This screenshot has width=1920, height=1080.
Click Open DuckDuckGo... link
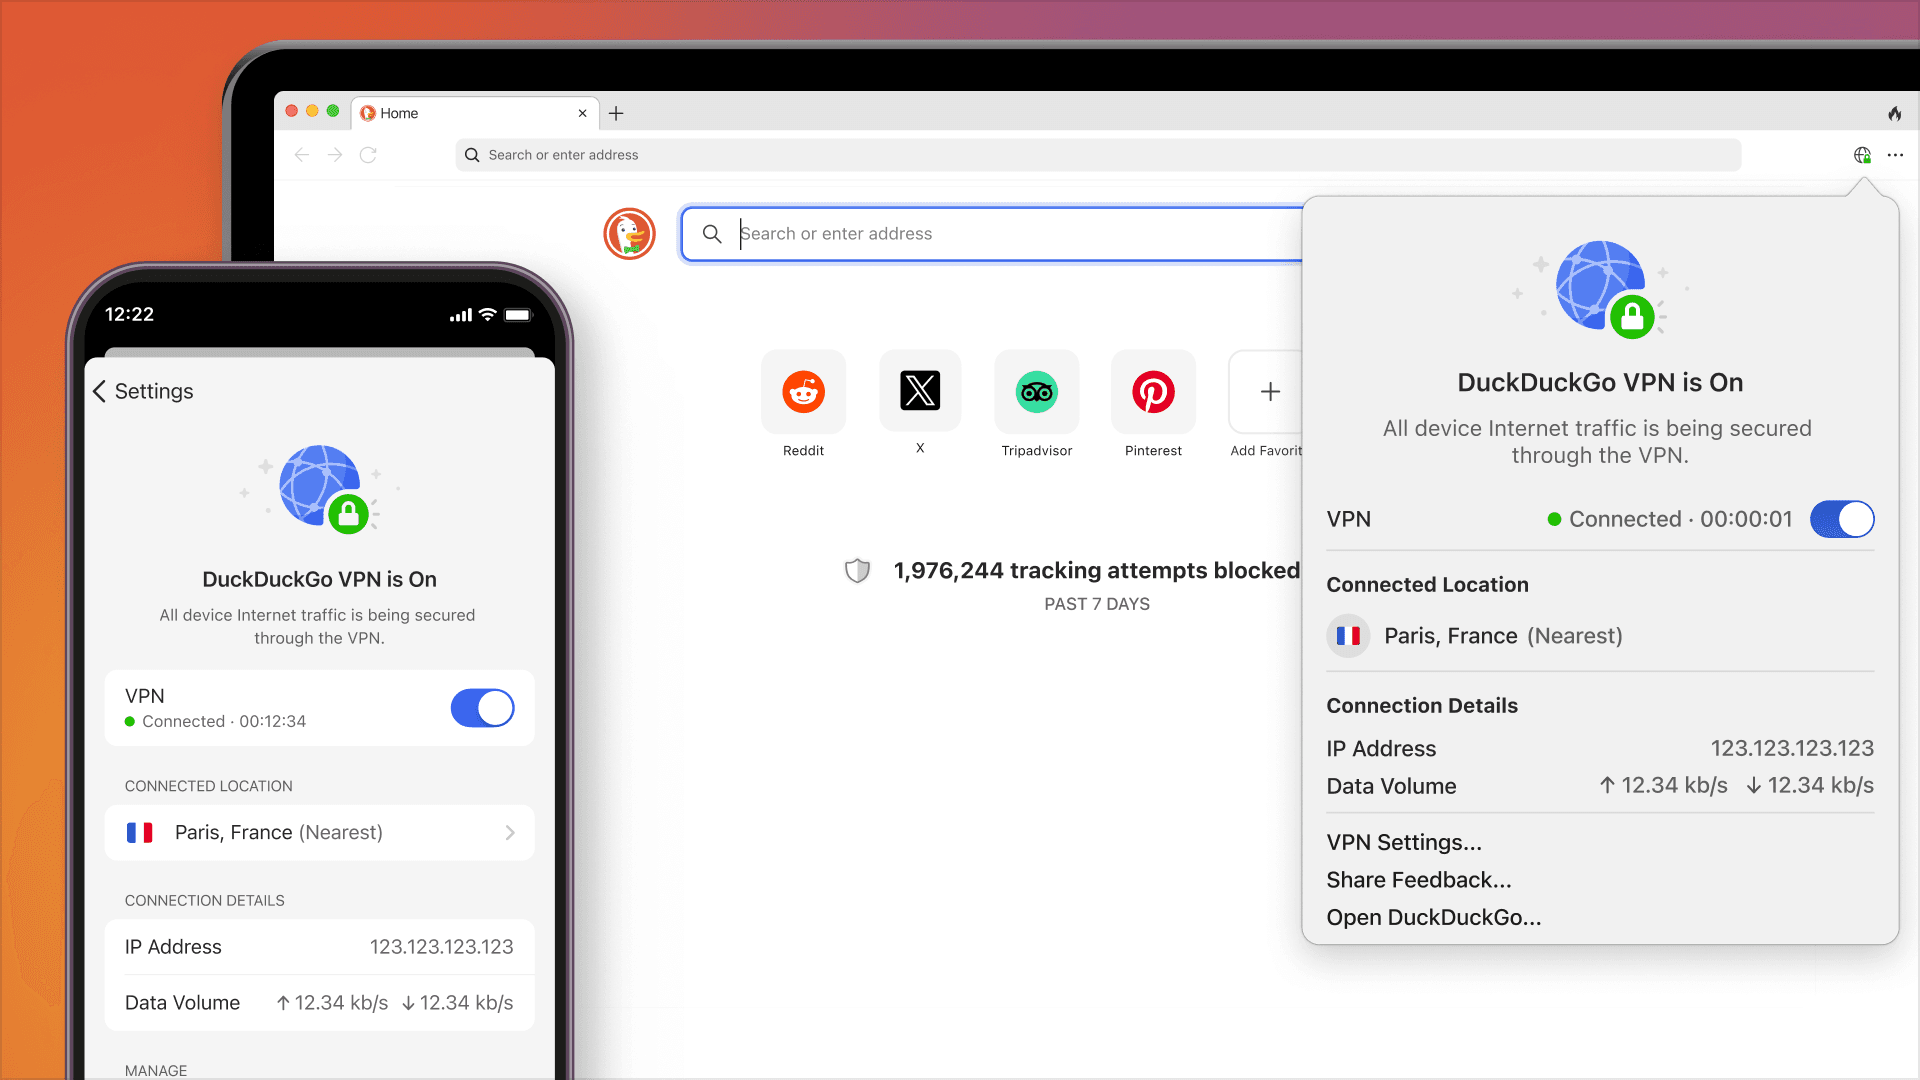tap(1433, 918)
